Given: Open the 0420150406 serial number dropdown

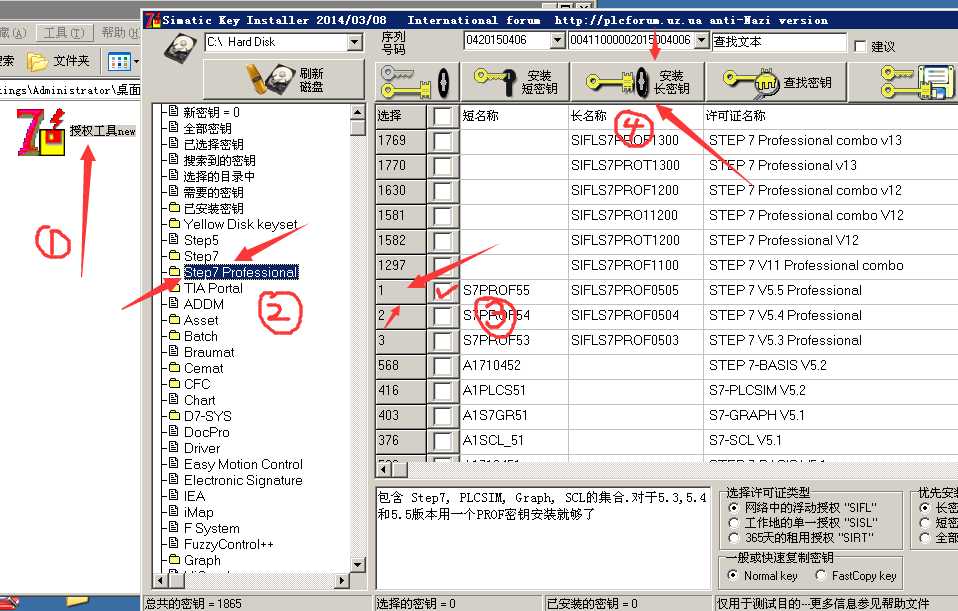Looking at the screenshot, I should (557, 41).
